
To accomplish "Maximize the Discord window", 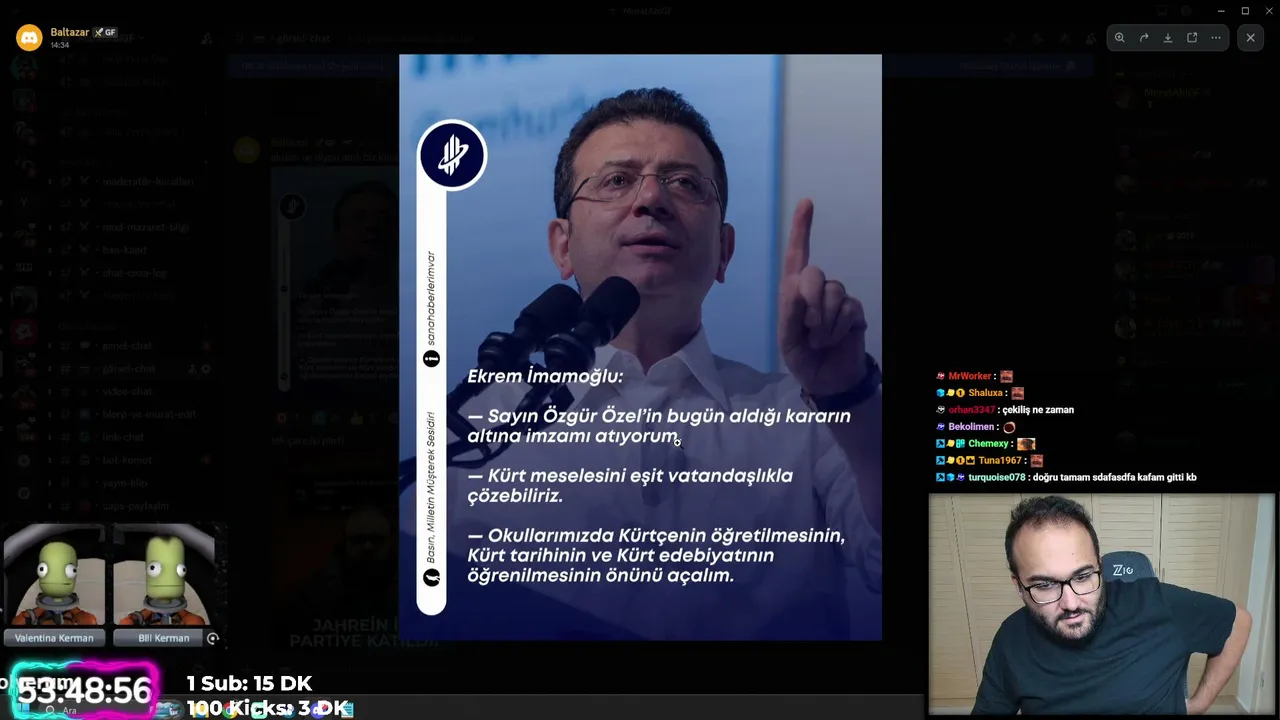I will [1245, 11].
